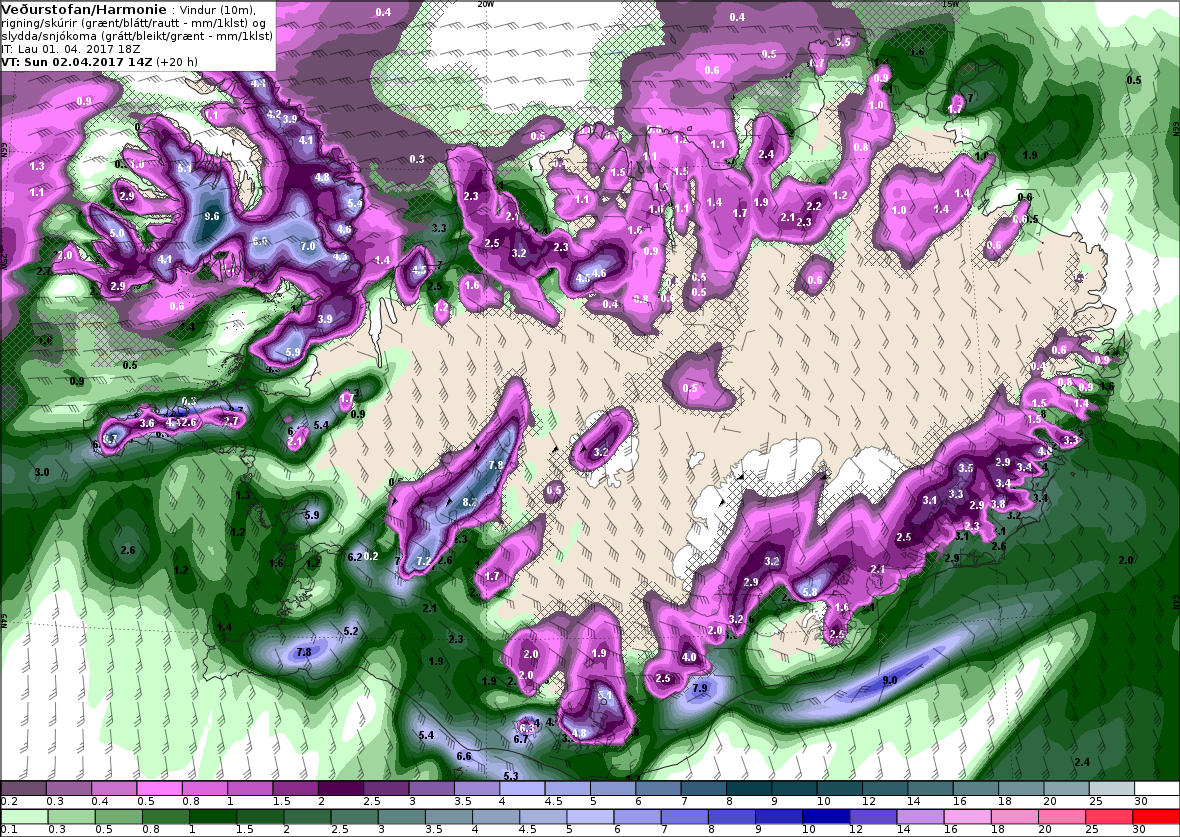Click the 5.2 precipitation value
The image size is (1180, 837).
(x=351, y=631)
